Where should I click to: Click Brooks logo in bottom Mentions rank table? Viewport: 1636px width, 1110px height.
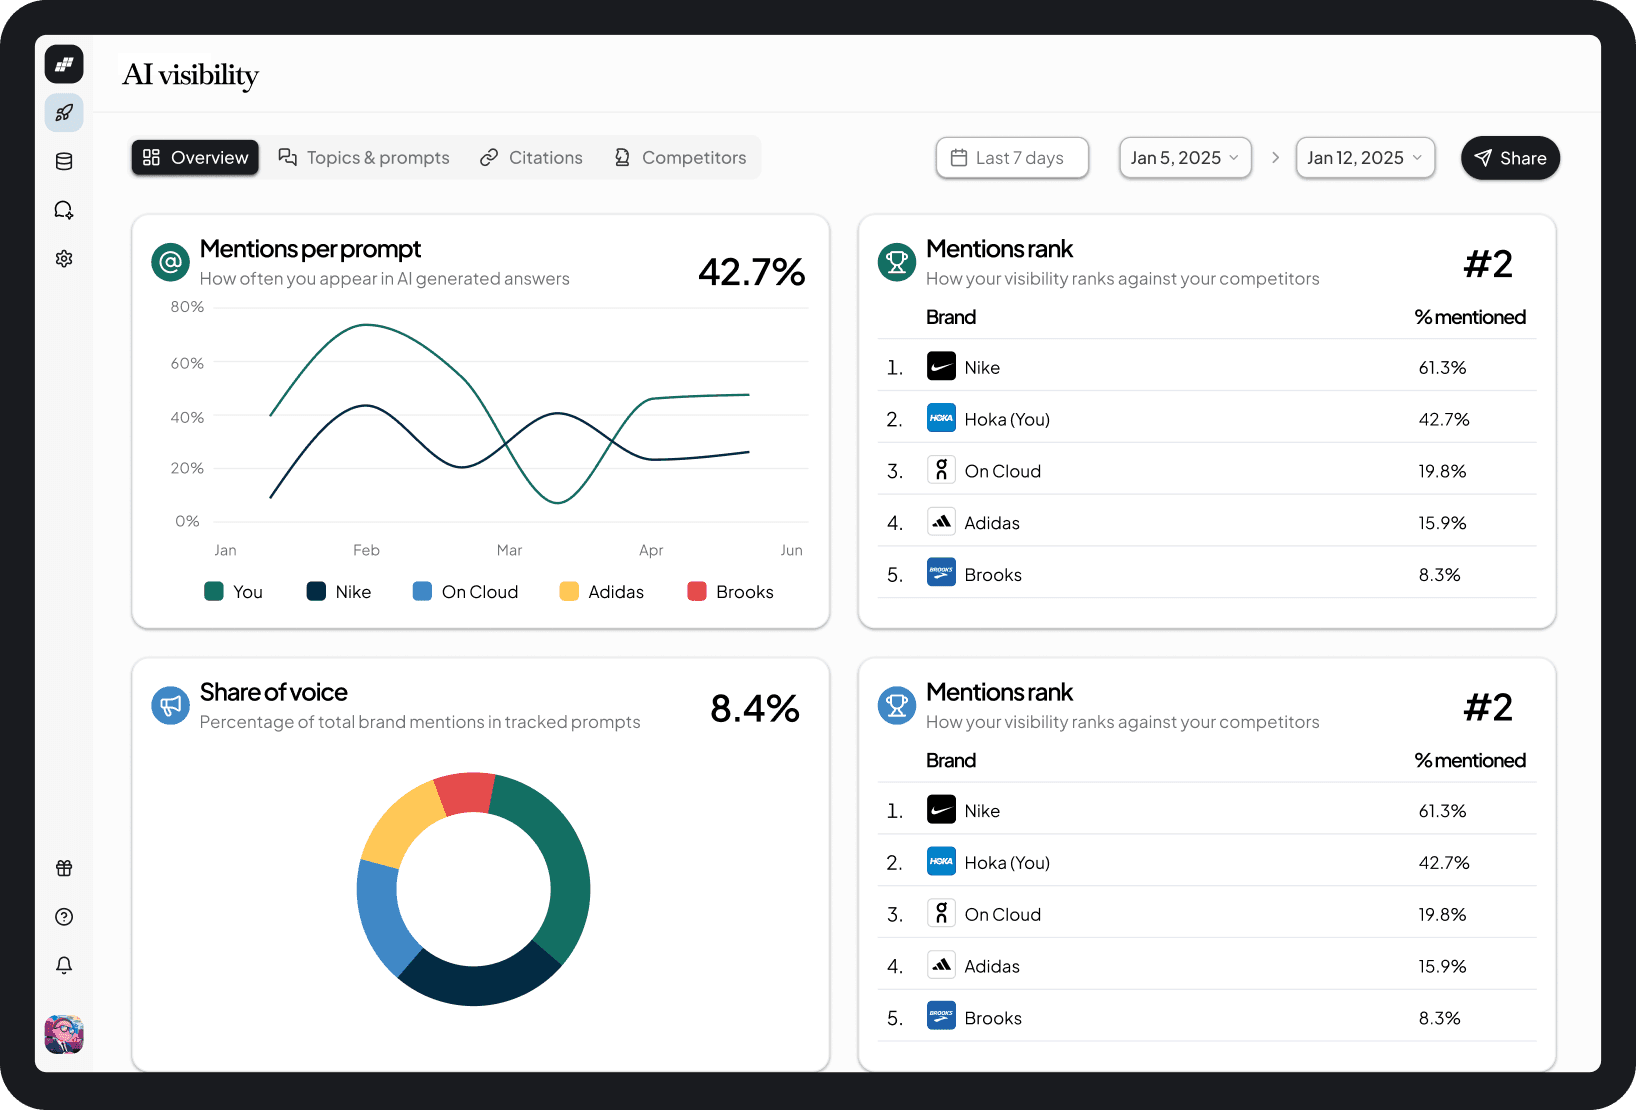[x=941, y=1016]
